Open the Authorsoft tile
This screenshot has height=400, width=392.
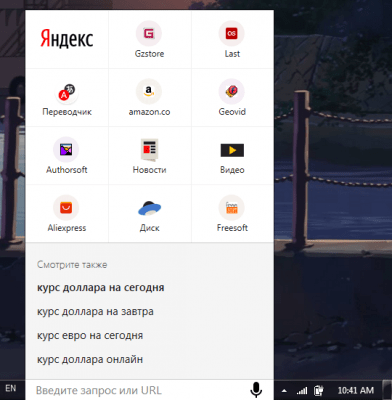coord(67,155)
